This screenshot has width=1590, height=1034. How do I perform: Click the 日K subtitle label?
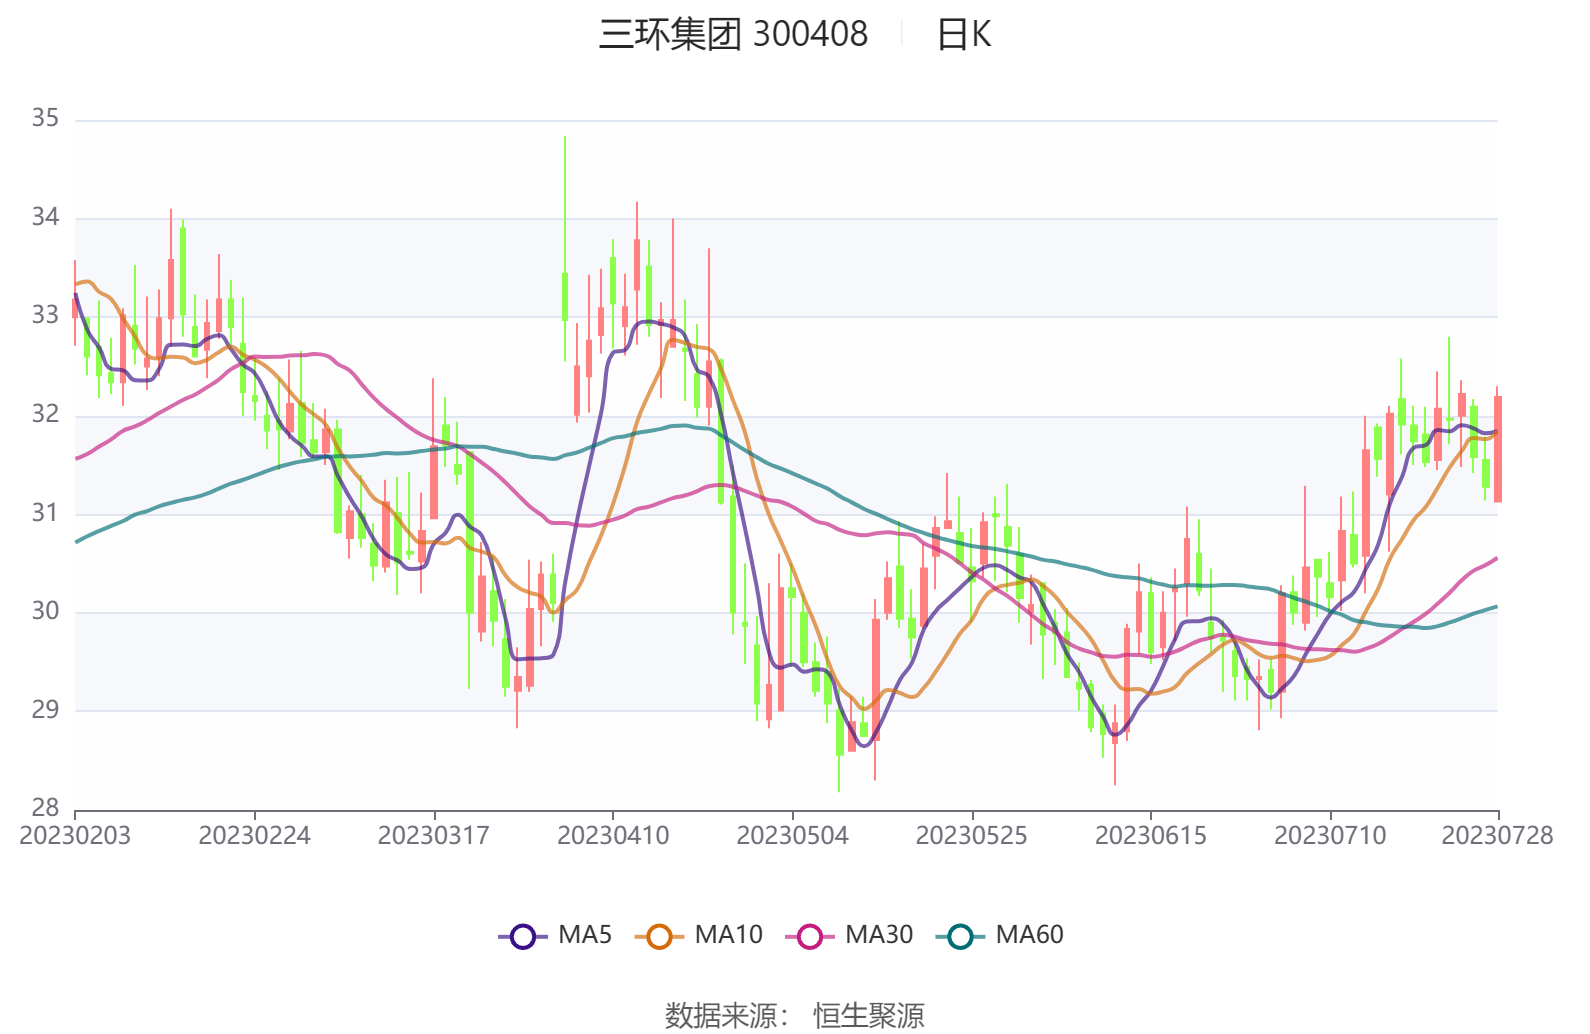[964, 35]
